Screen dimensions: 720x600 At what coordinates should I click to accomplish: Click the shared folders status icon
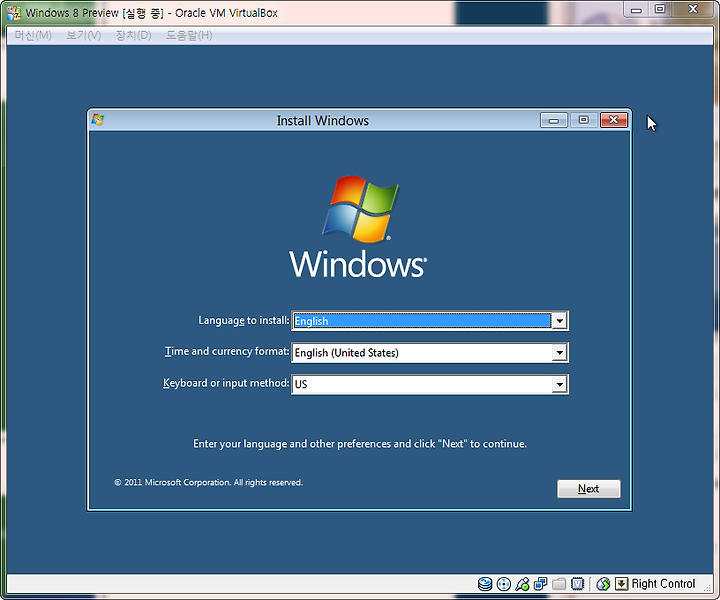[559, 584]
